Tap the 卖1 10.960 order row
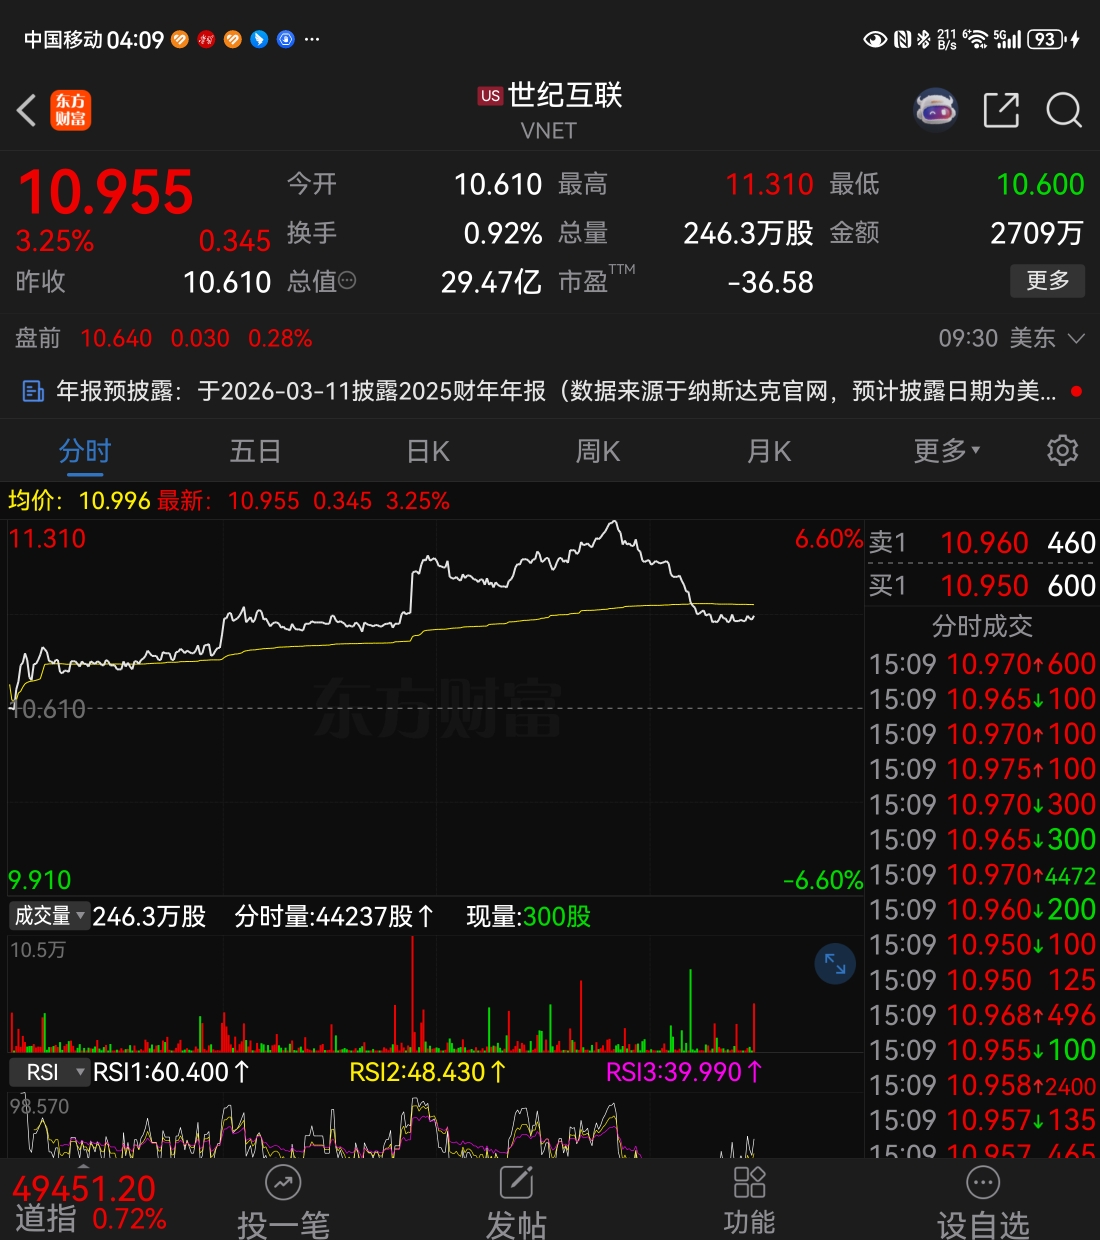This screenshot has height=1240, width=1100. 982,542
